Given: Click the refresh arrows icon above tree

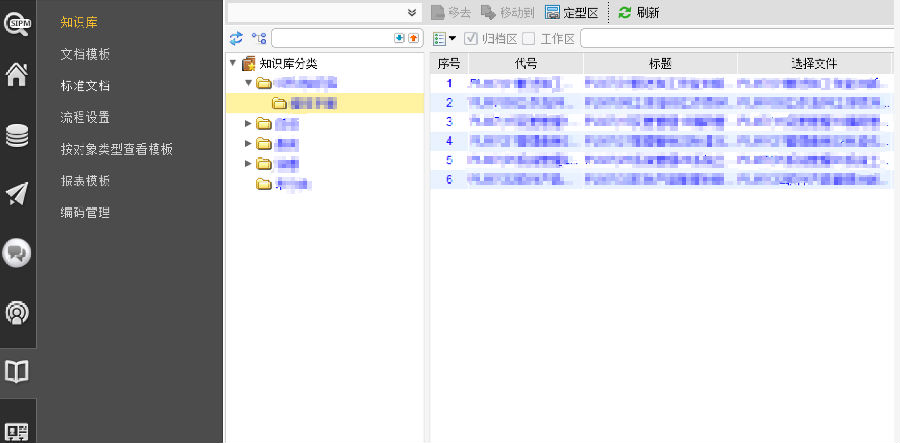Looking at the screenshot, I should coord(236,38).
